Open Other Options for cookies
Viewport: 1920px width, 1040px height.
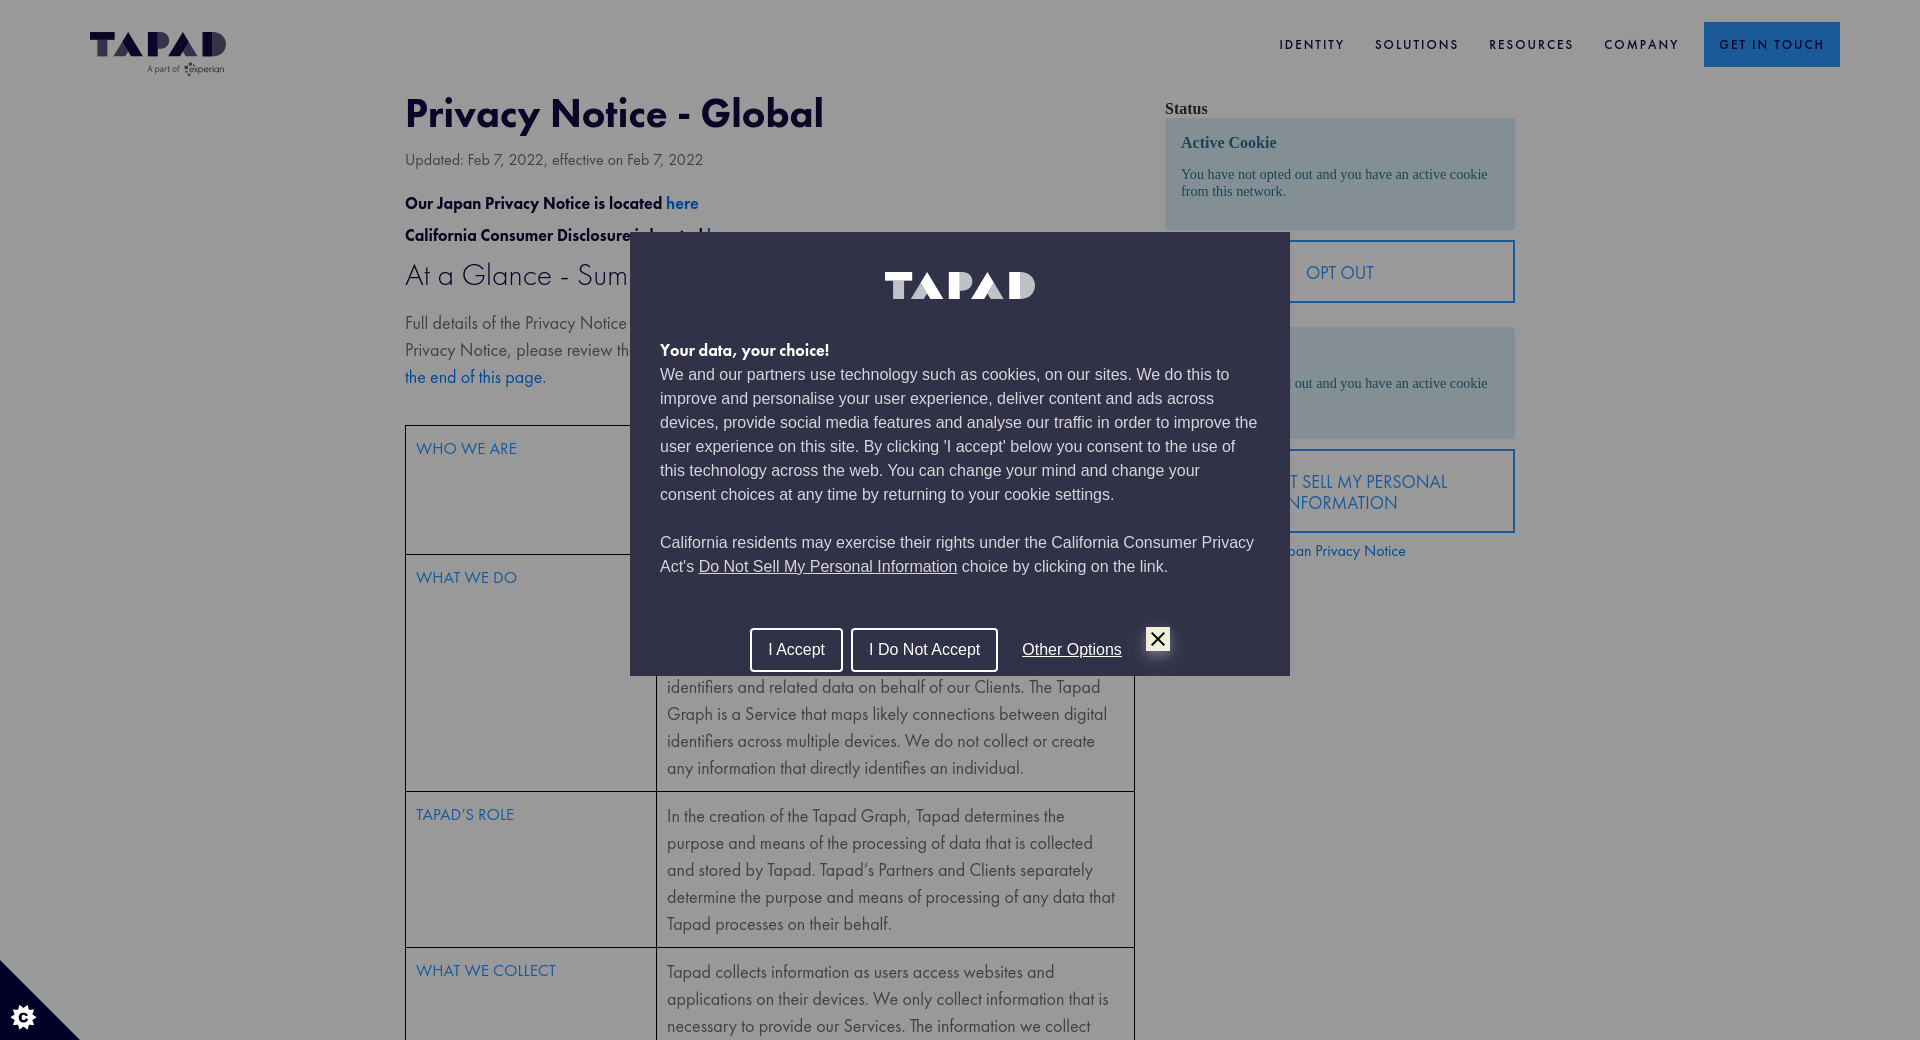point(1072,650)
